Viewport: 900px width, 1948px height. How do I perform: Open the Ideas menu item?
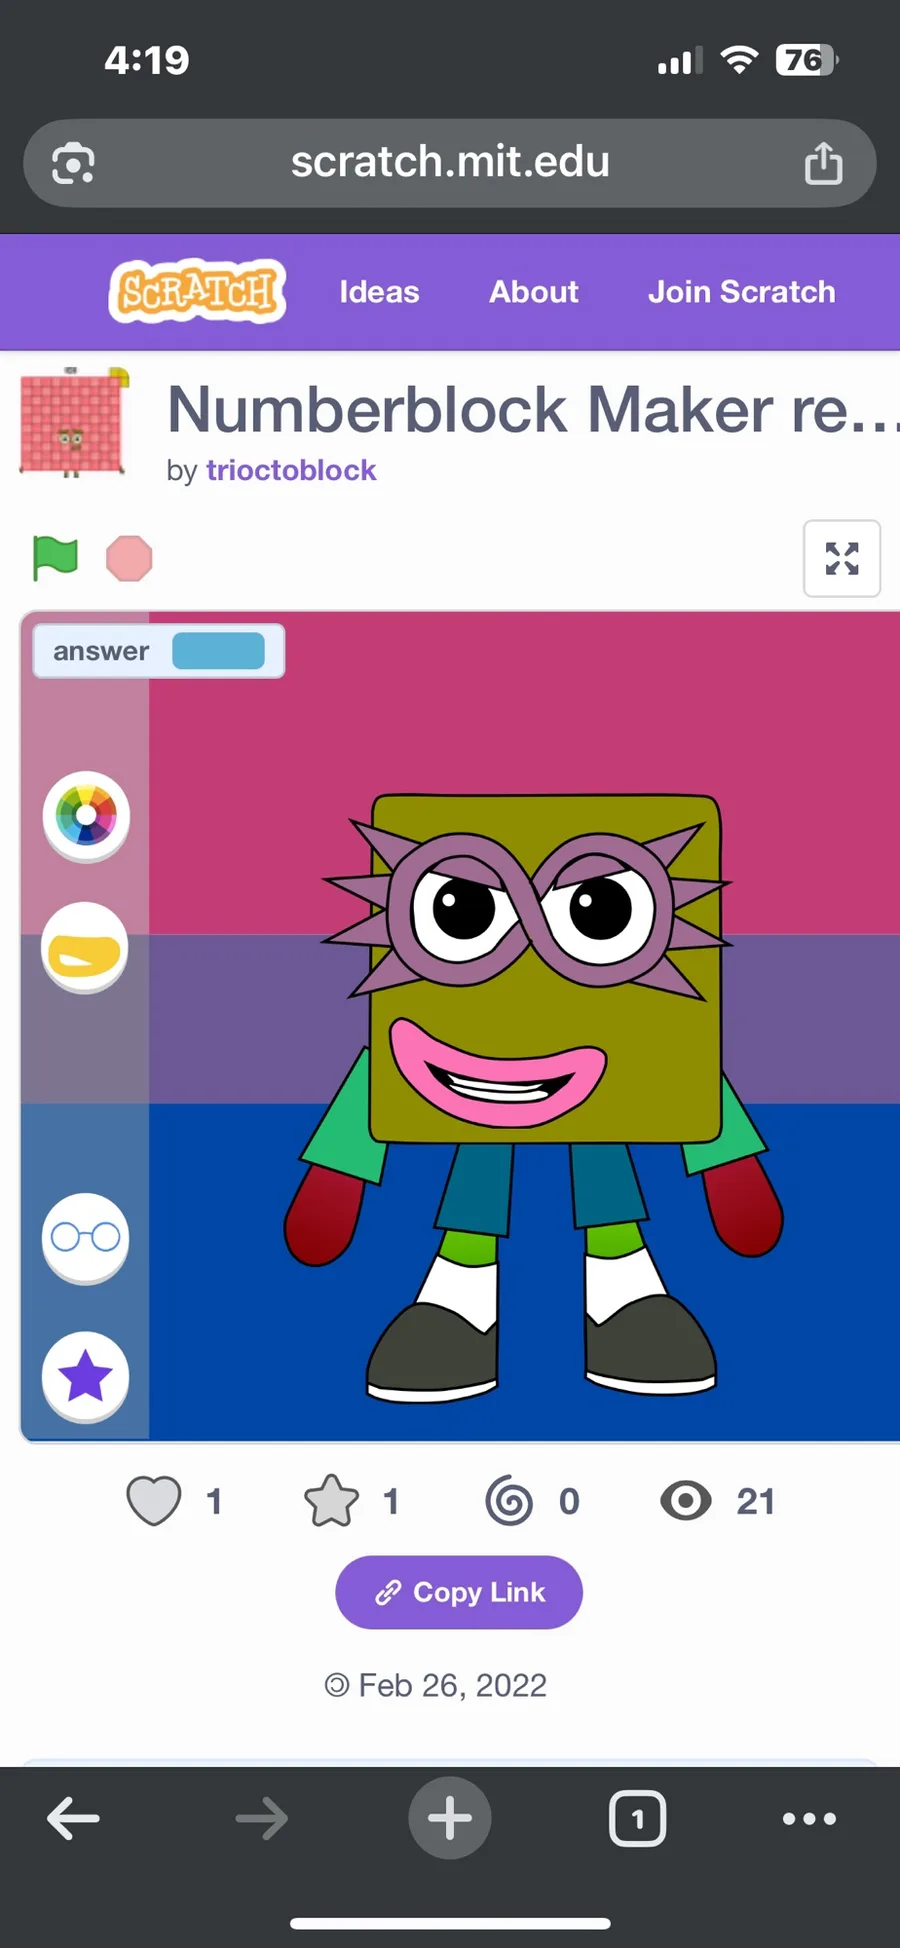click(x=379, y=292)
